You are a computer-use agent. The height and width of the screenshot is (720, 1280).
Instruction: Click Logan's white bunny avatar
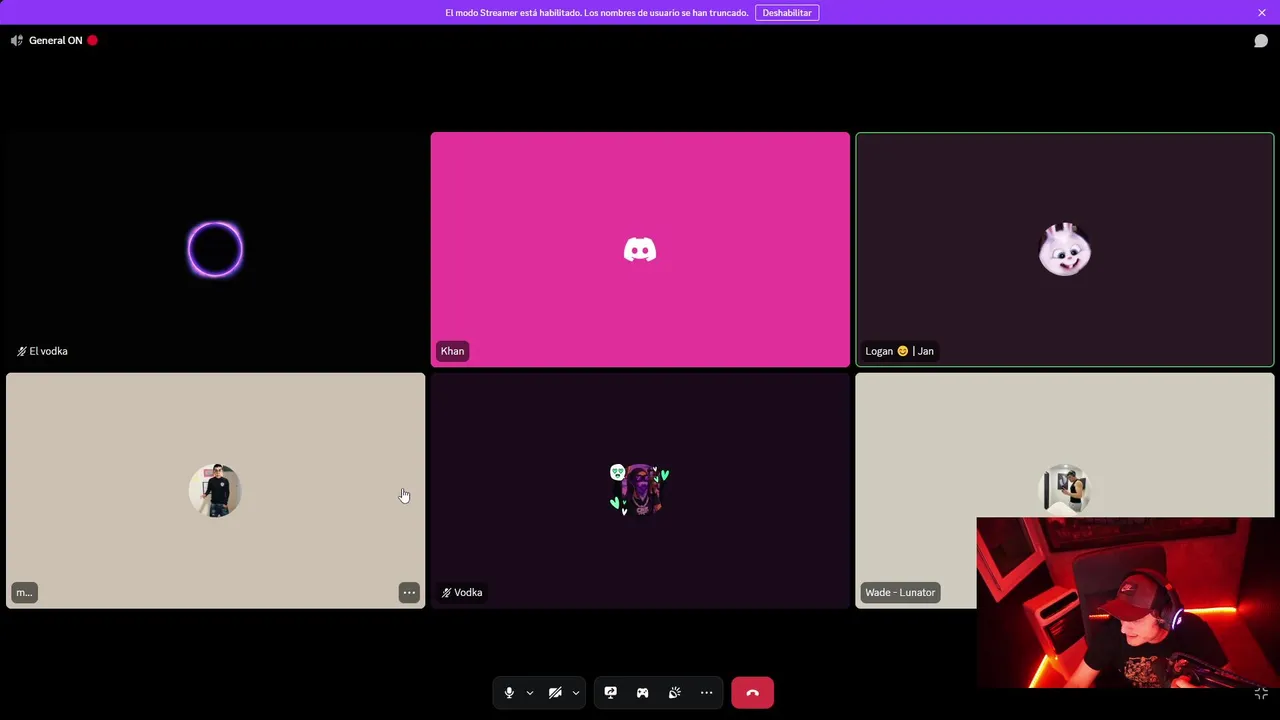coord(1065,250)
